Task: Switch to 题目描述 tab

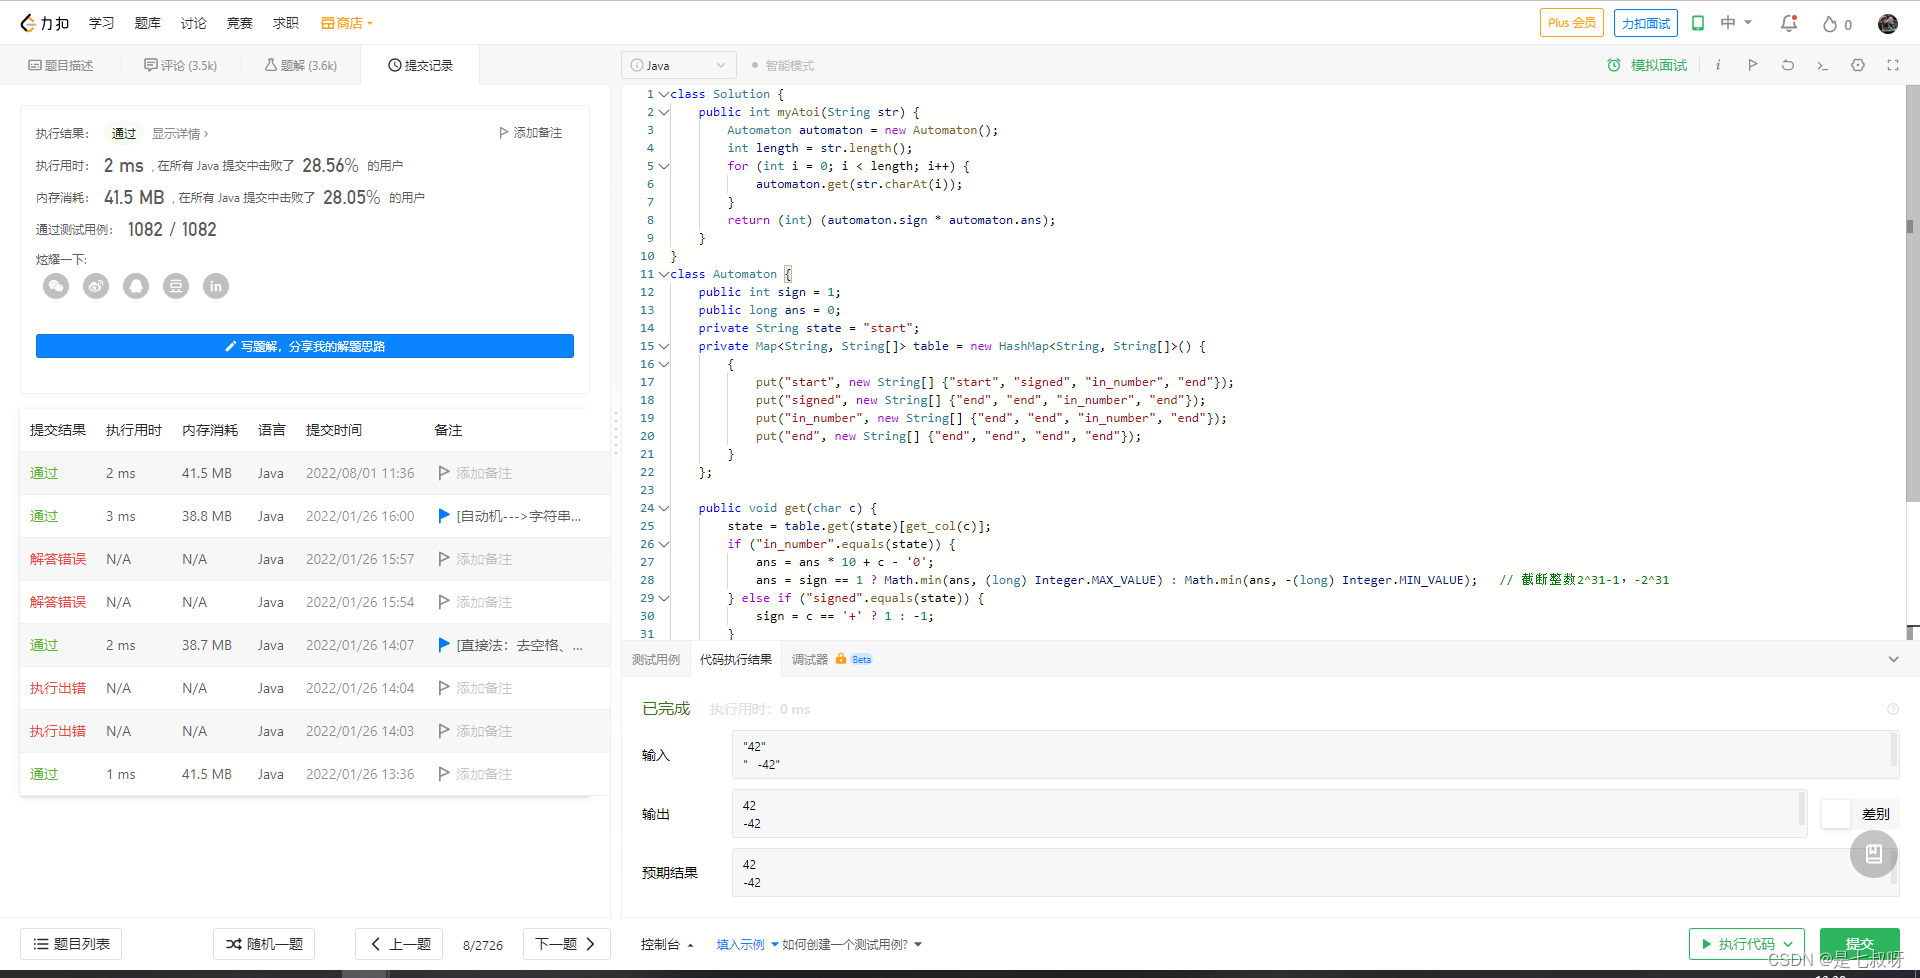Action: click(x=61, y=65)
